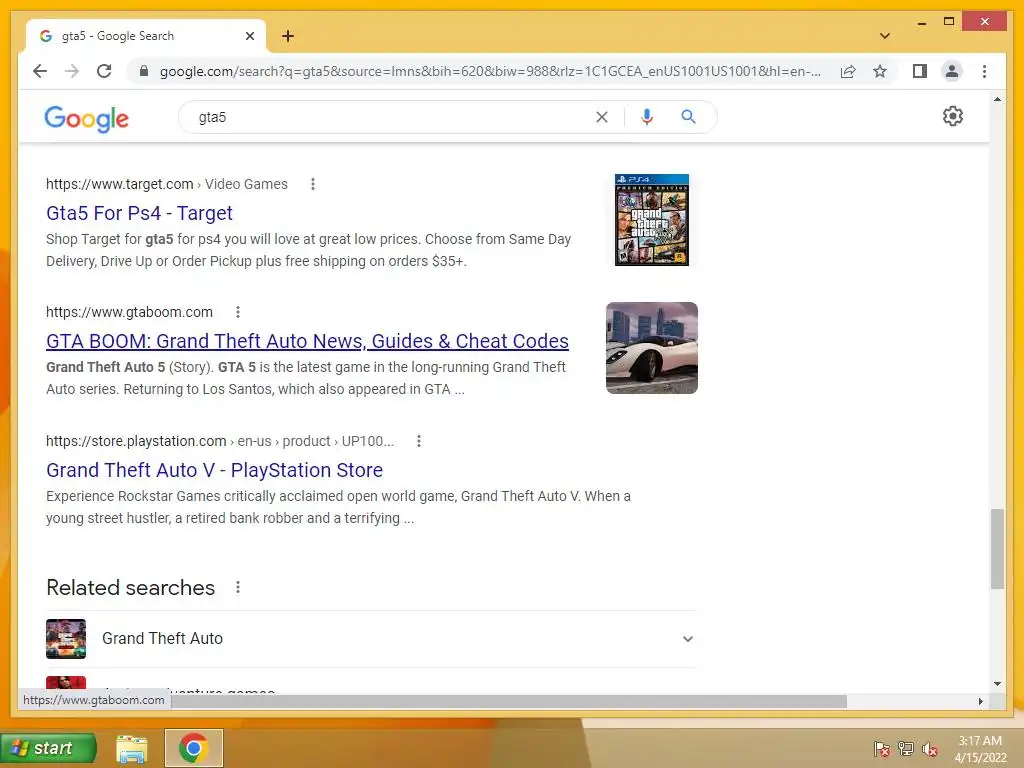Bookmark this page with the star icon
The height and width of the screenshot is (768, 1024).
pyautogui.click(x=880, y=71)
